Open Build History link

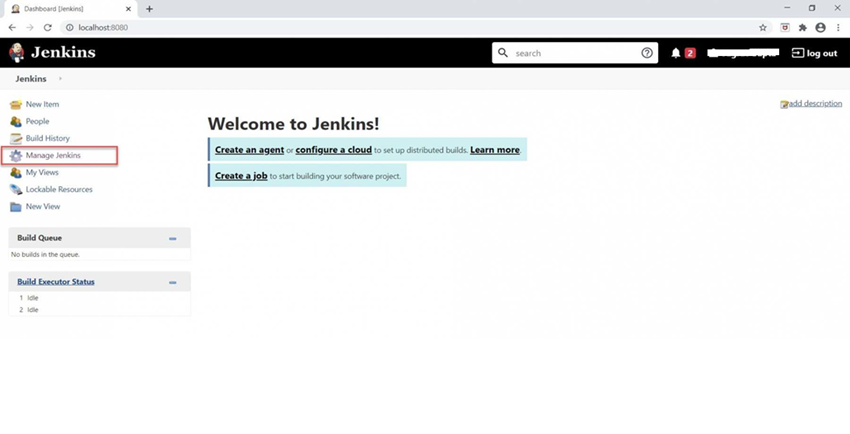pyautogui.click(x=48, y=138)
